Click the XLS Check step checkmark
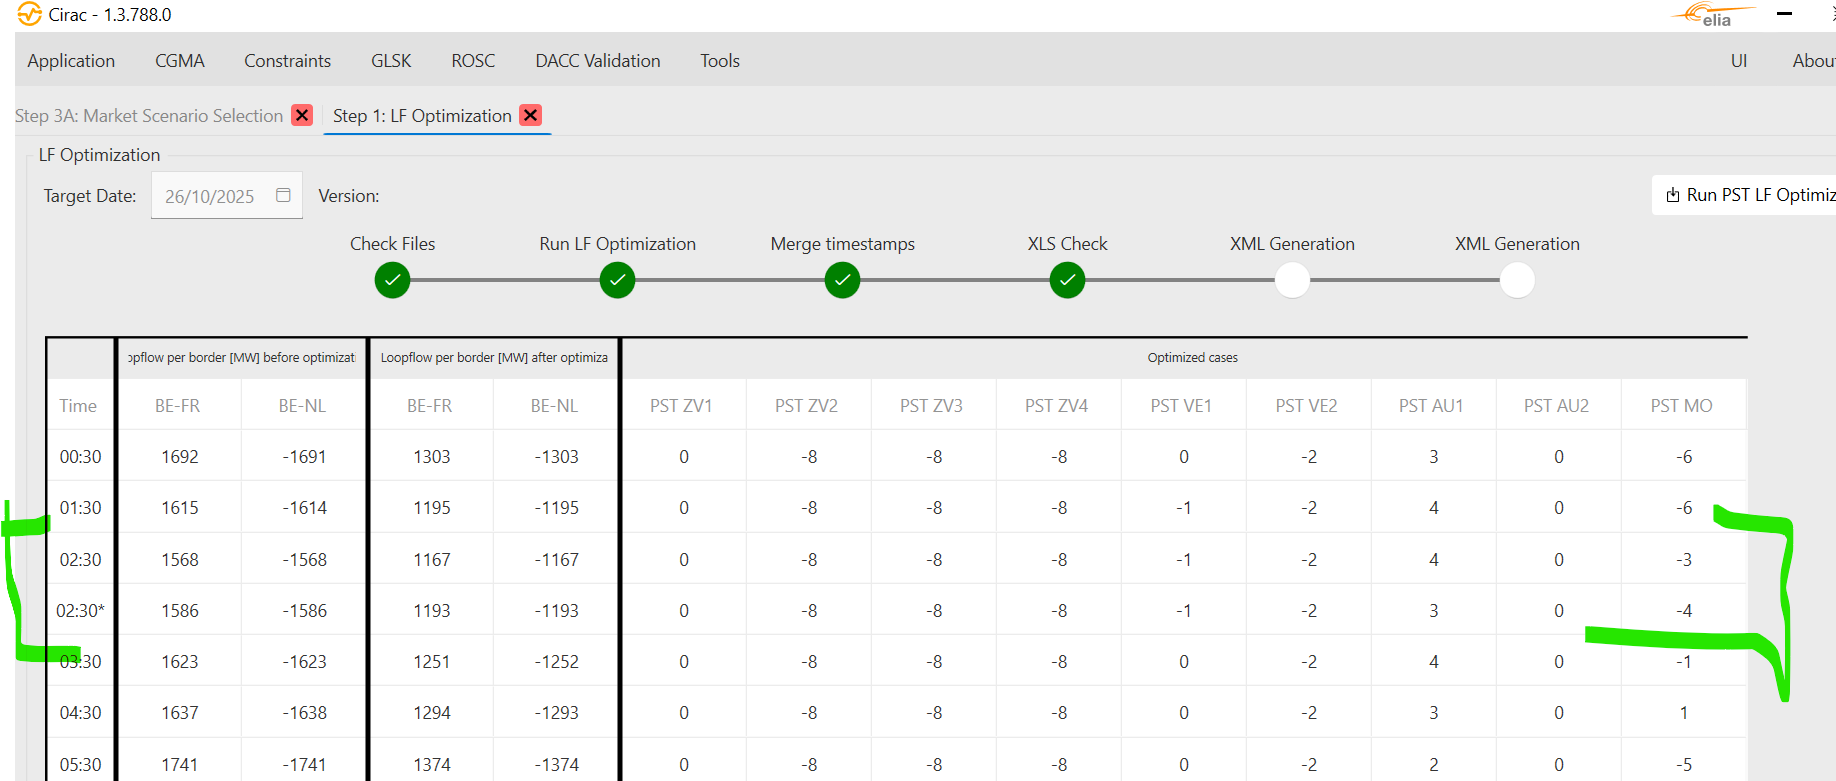1836x781 pixels. point(1067,280)
